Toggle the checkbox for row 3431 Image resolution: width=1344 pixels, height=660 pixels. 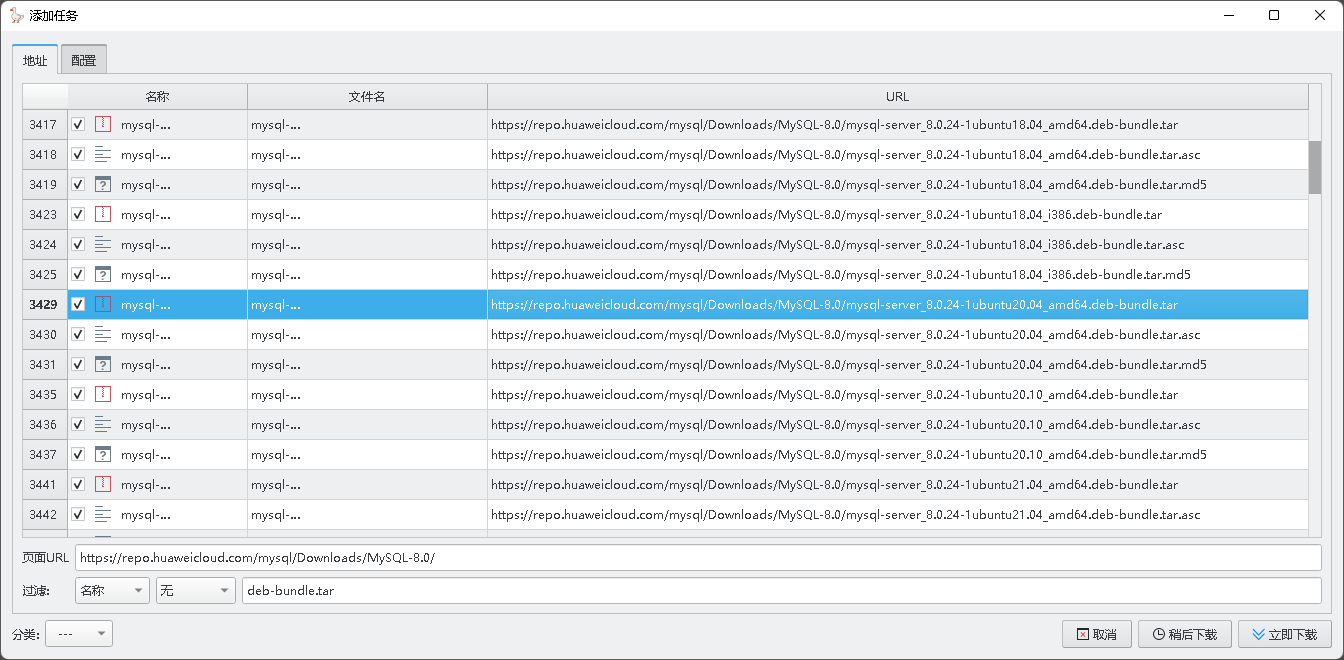click(x=78, y=365)
